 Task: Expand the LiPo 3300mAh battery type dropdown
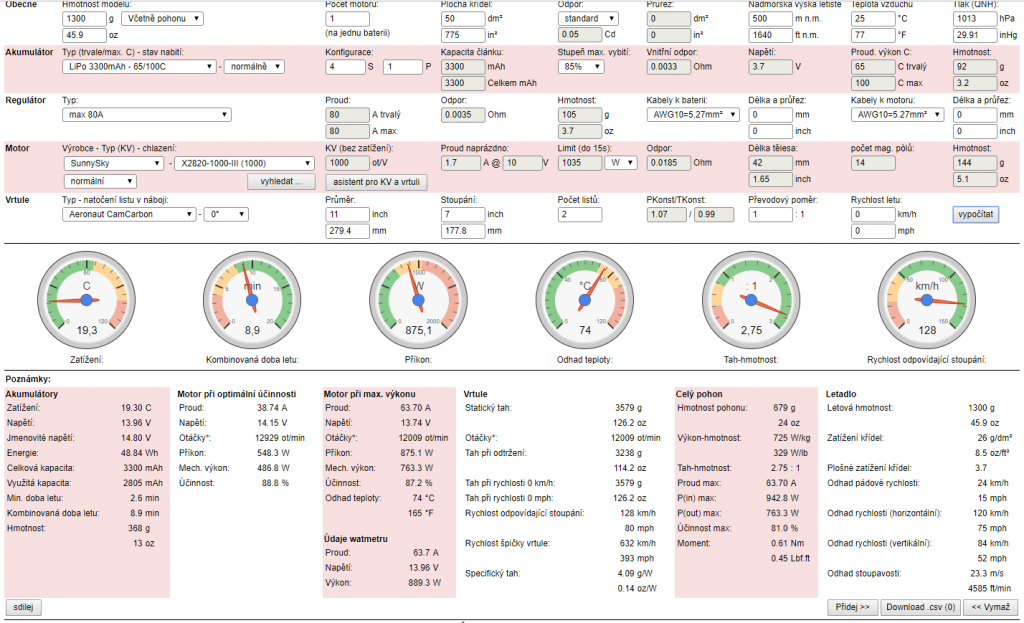(140, 66)
